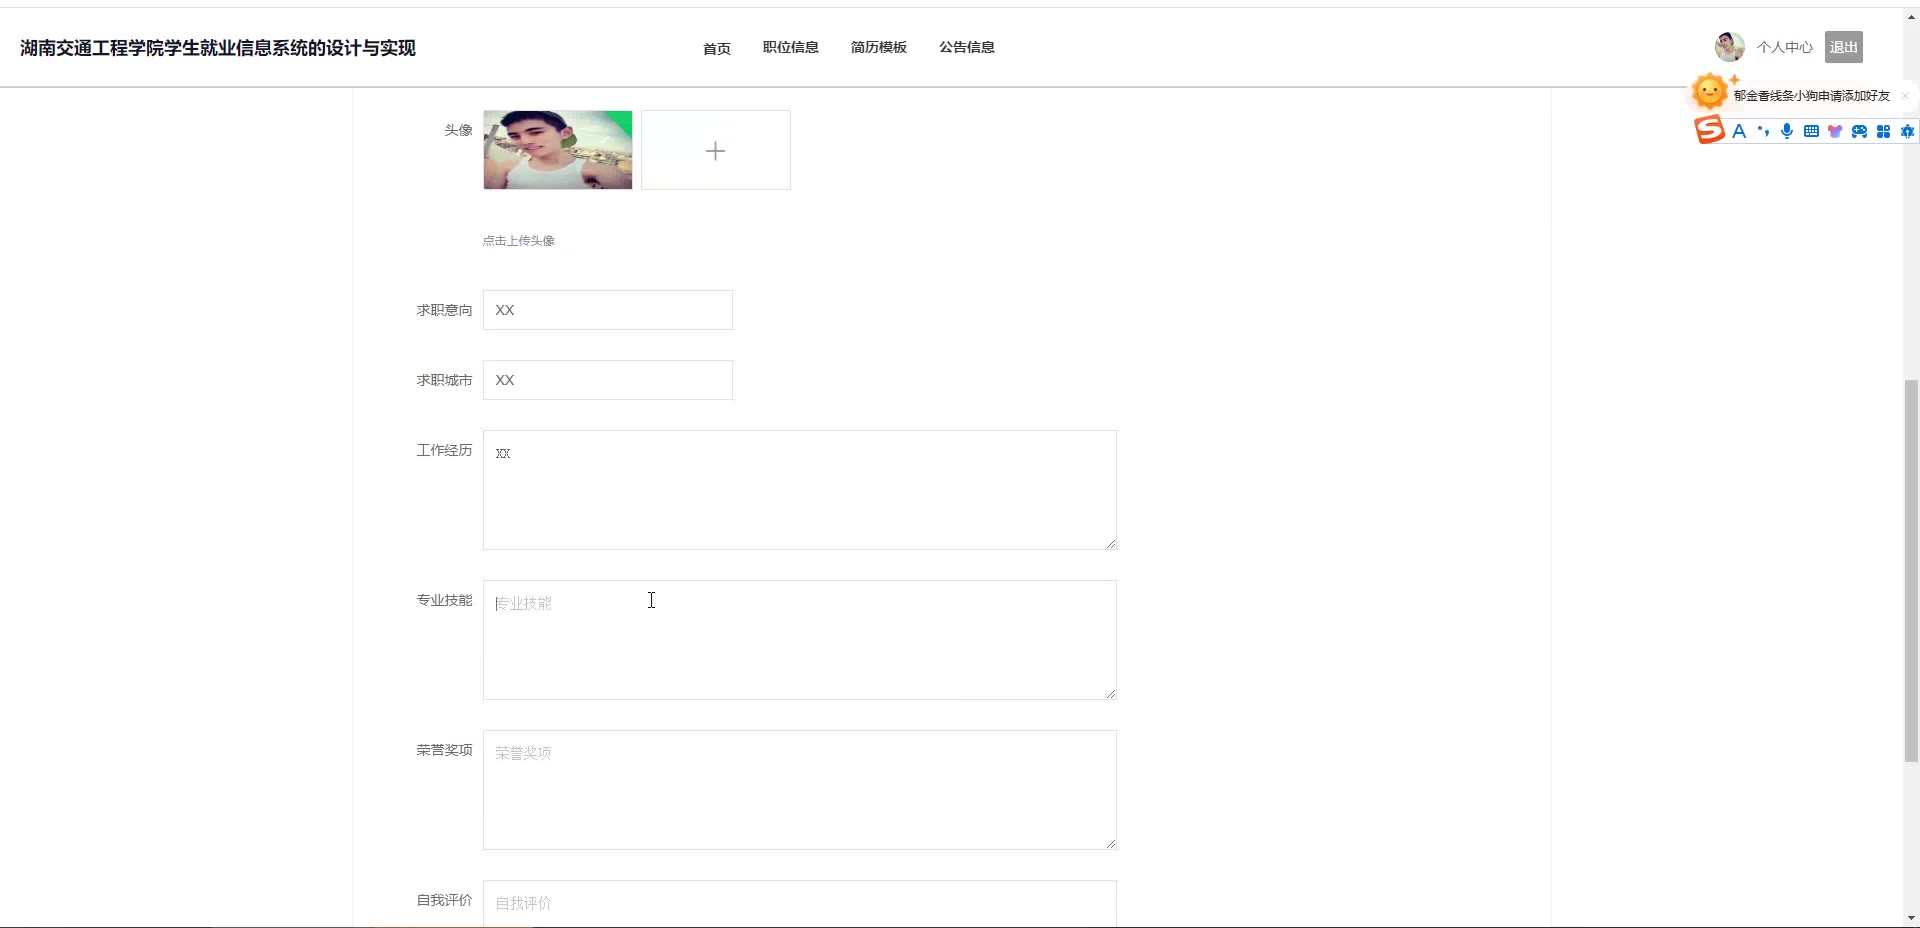Click the Sogou input method logo
Image resolution: width=1920 pixels, height=928 pixels.
click(x=1709, y=130)
